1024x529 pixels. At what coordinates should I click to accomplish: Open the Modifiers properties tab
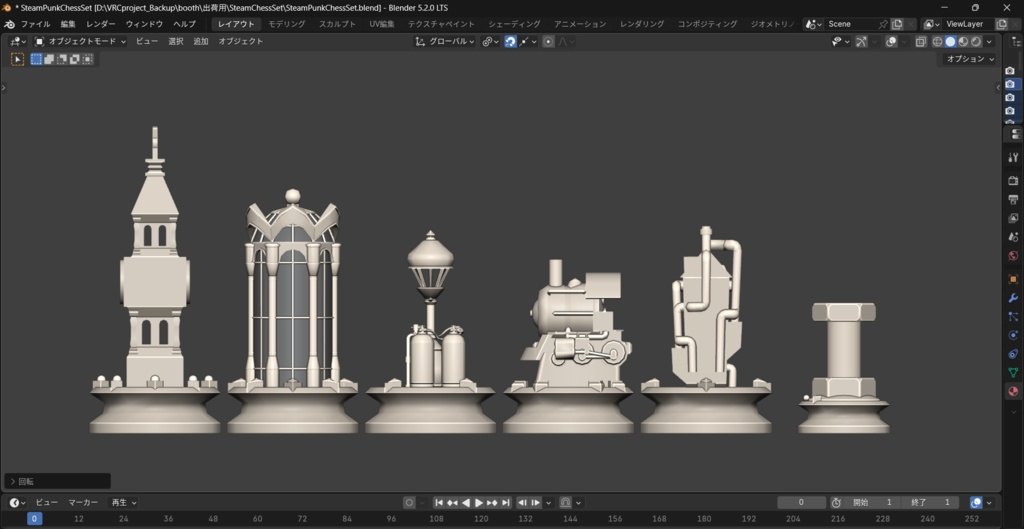click(1013, 298)
